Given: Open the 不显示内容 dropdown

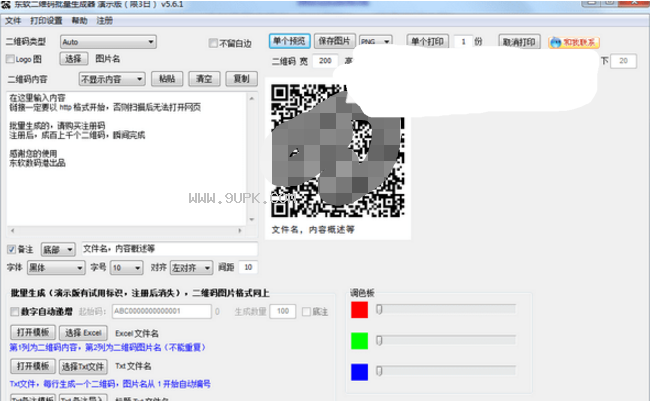Looking at the screenshot, I should [112, 79].
